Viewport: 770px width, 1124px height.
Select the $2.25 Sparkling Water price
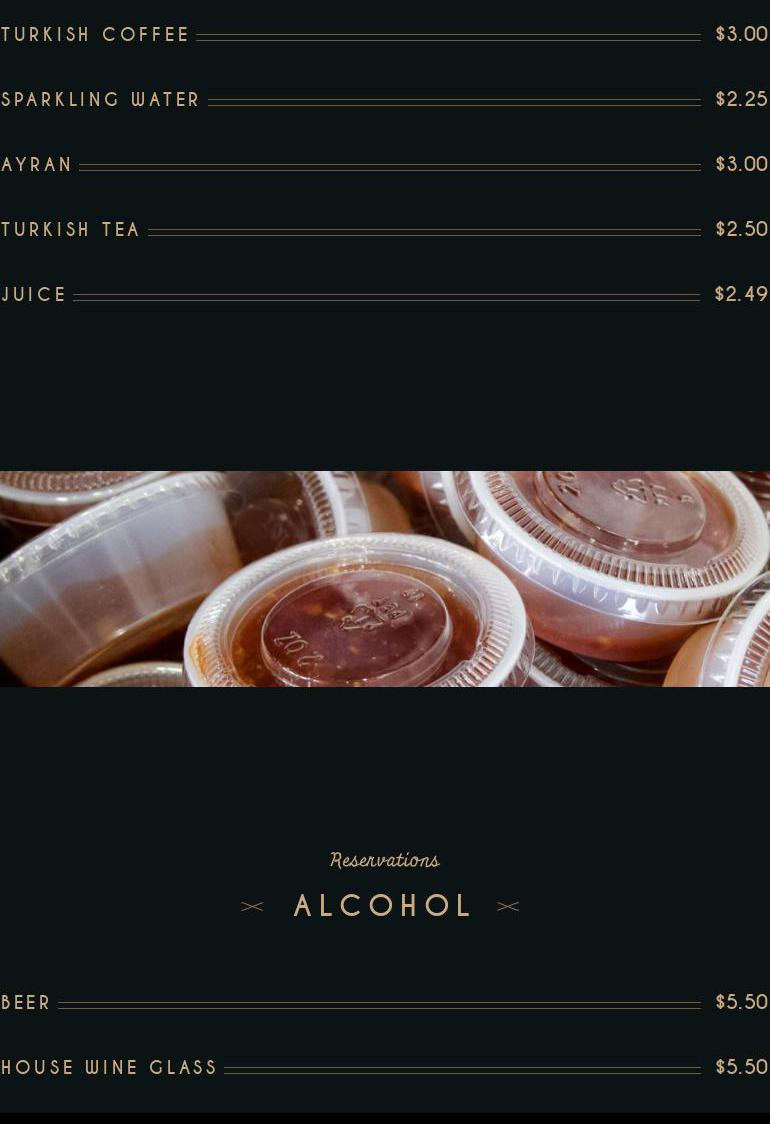point(741,99)
